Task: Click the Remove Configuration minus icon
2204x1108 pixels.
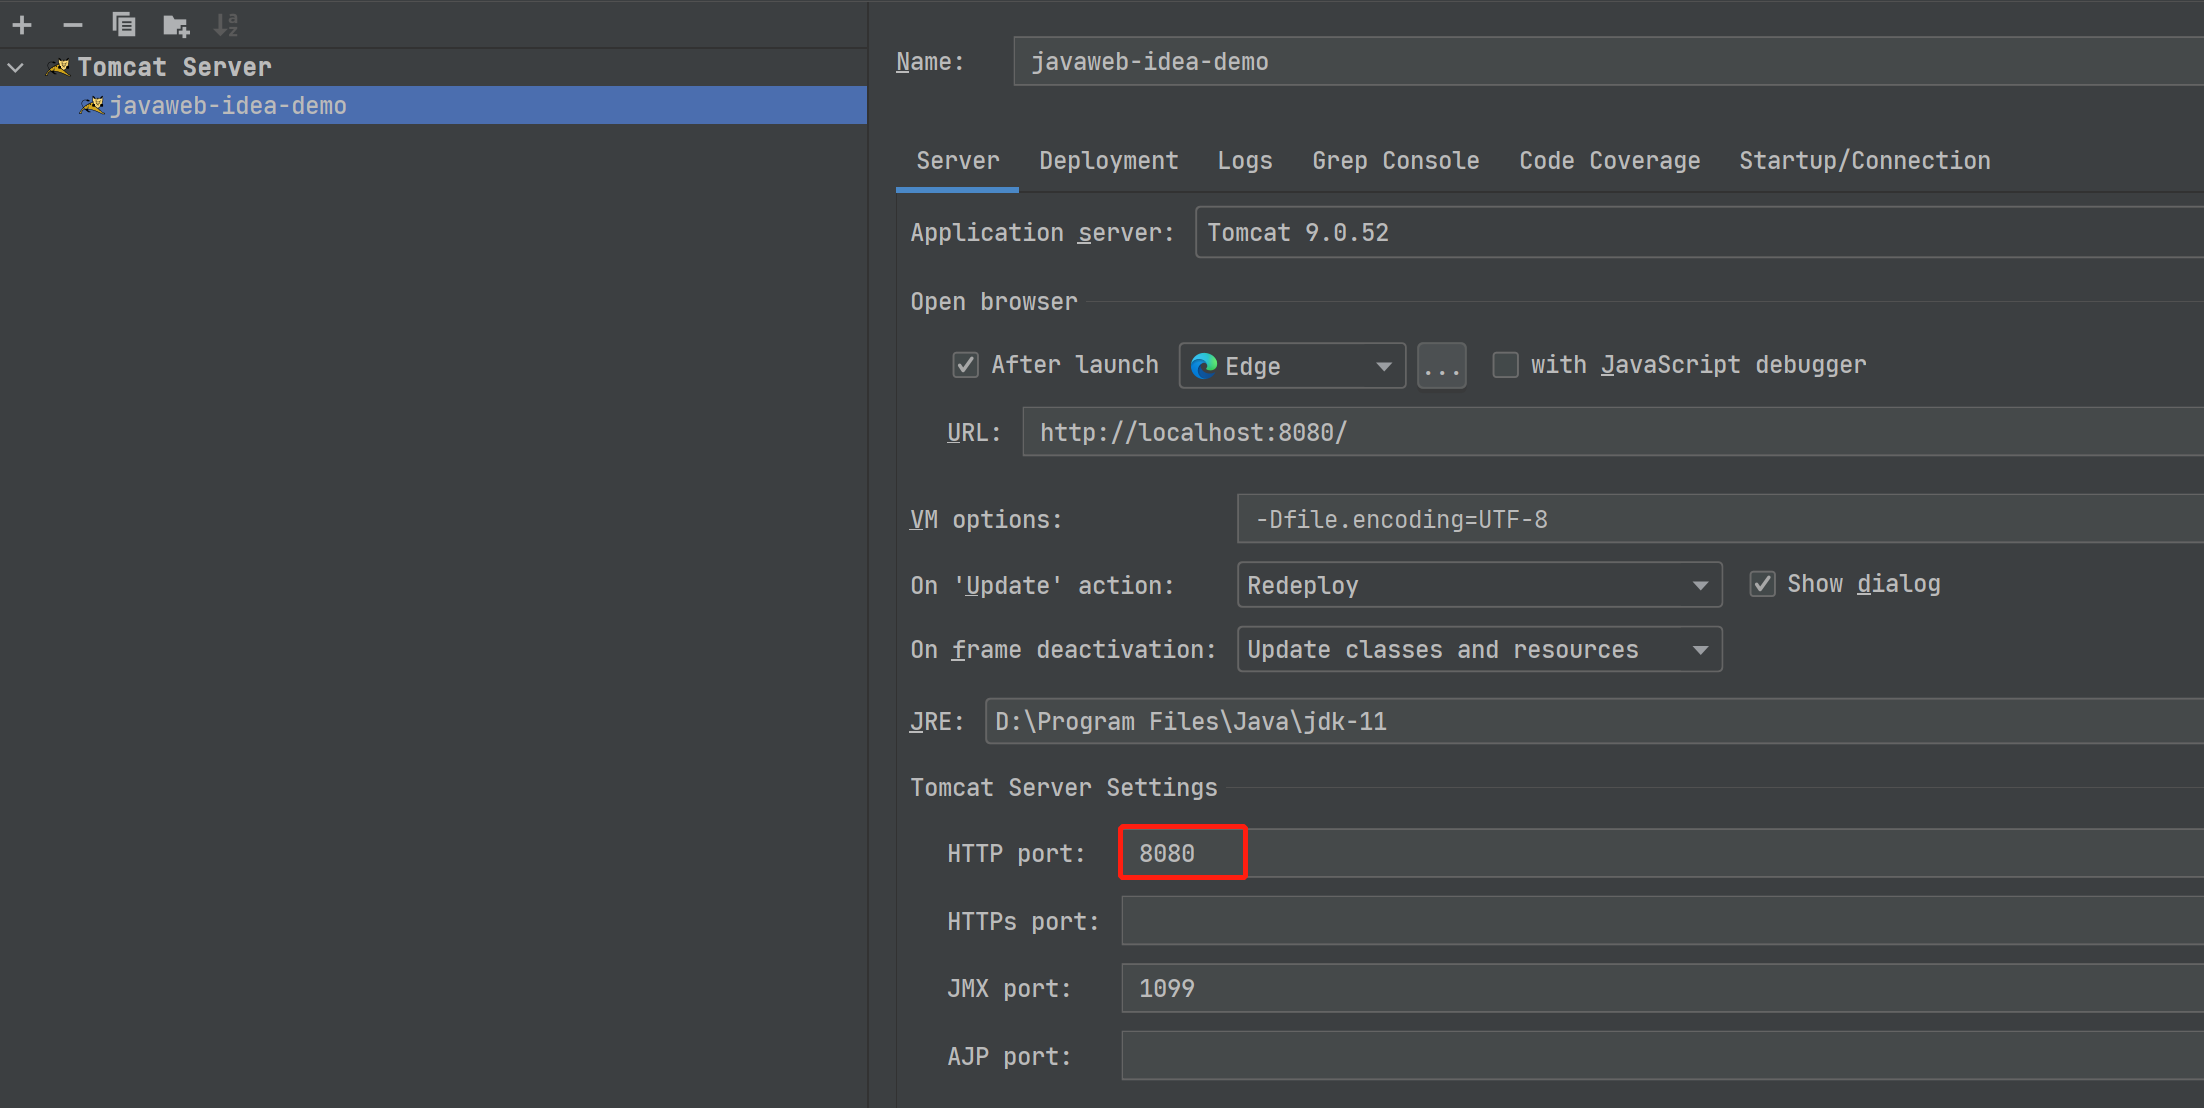Action: 73,24
